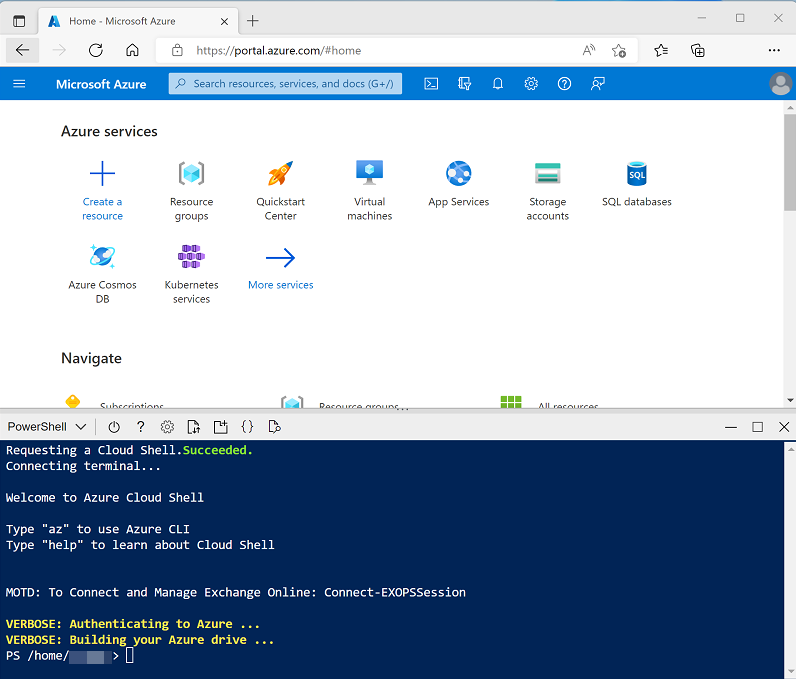Viewport: 796px width, 679px height.
Task: Click the More services arrow
Action: [281, 258]
